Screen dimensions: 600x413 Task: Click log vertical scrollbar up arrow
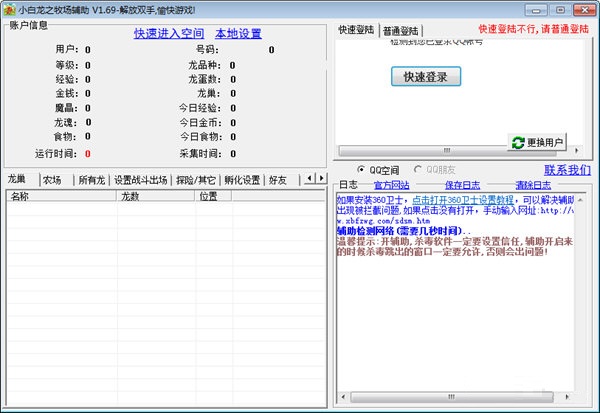point(580,200)
